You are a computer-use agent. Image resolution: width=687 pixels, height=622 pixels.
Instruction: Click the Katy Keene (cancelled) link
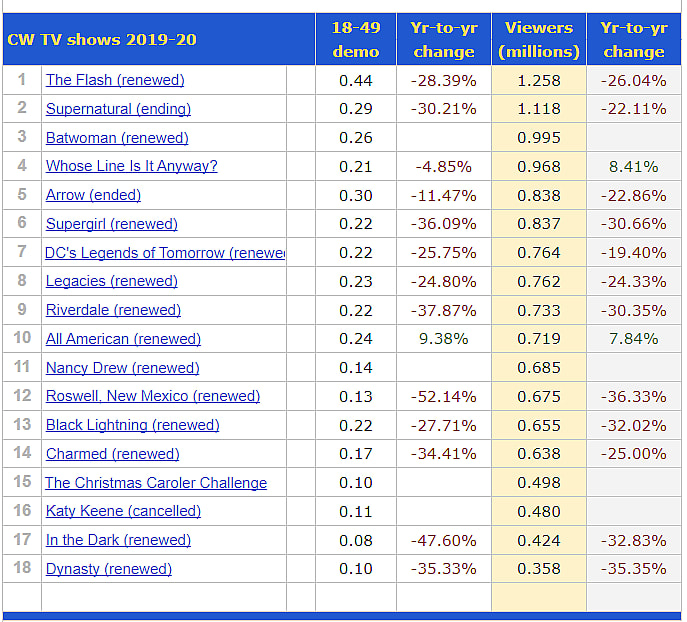pos(123,511)
